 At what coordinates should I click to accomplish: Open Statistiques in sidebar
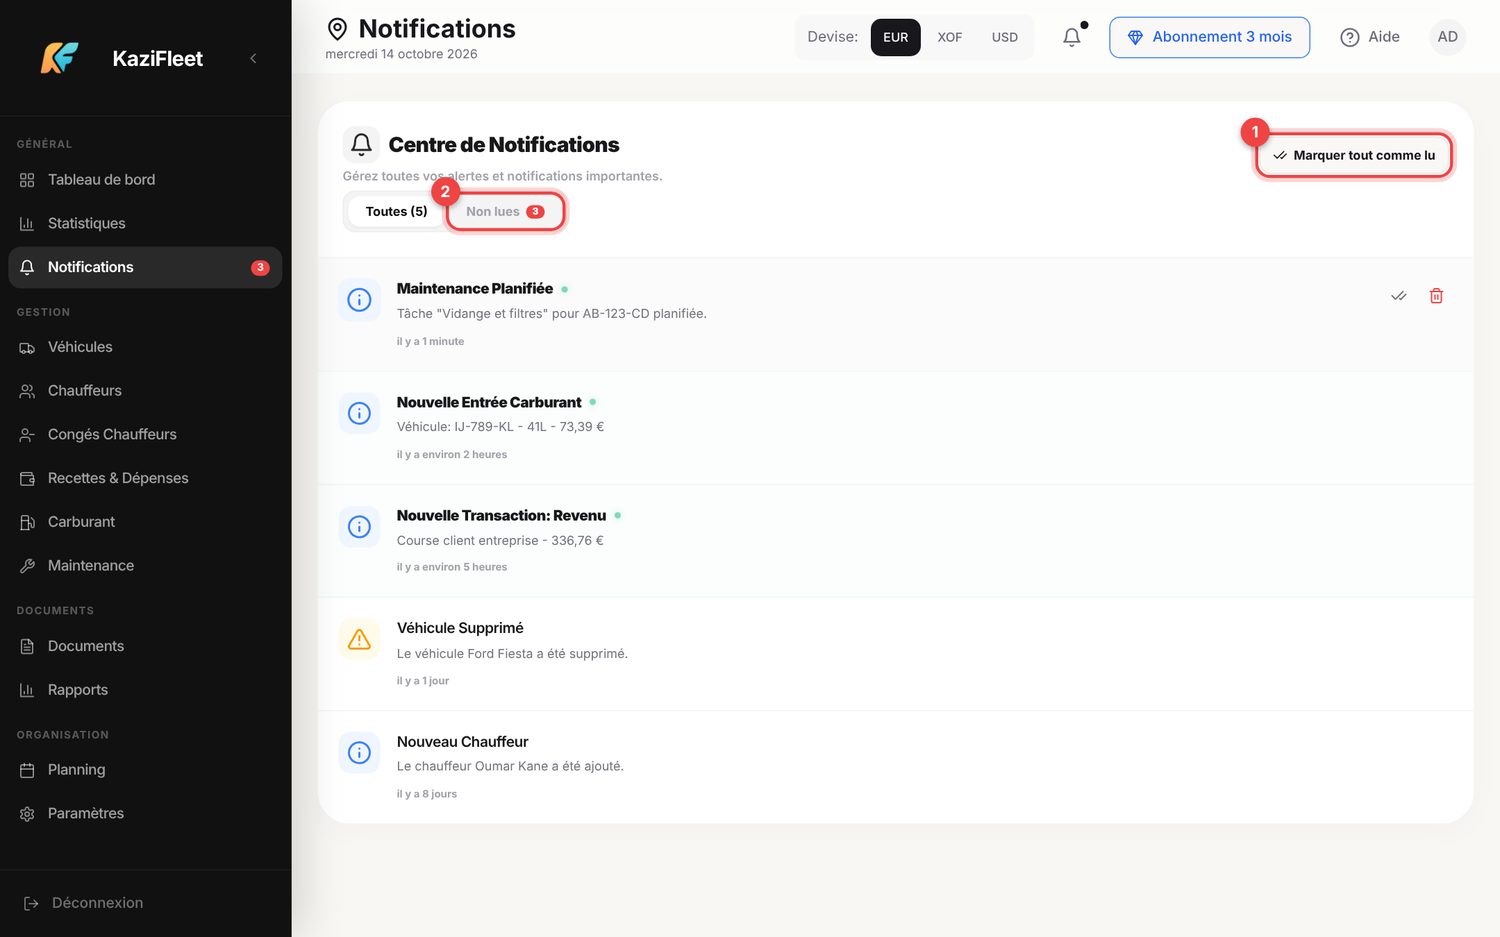(x=145, y=223)
